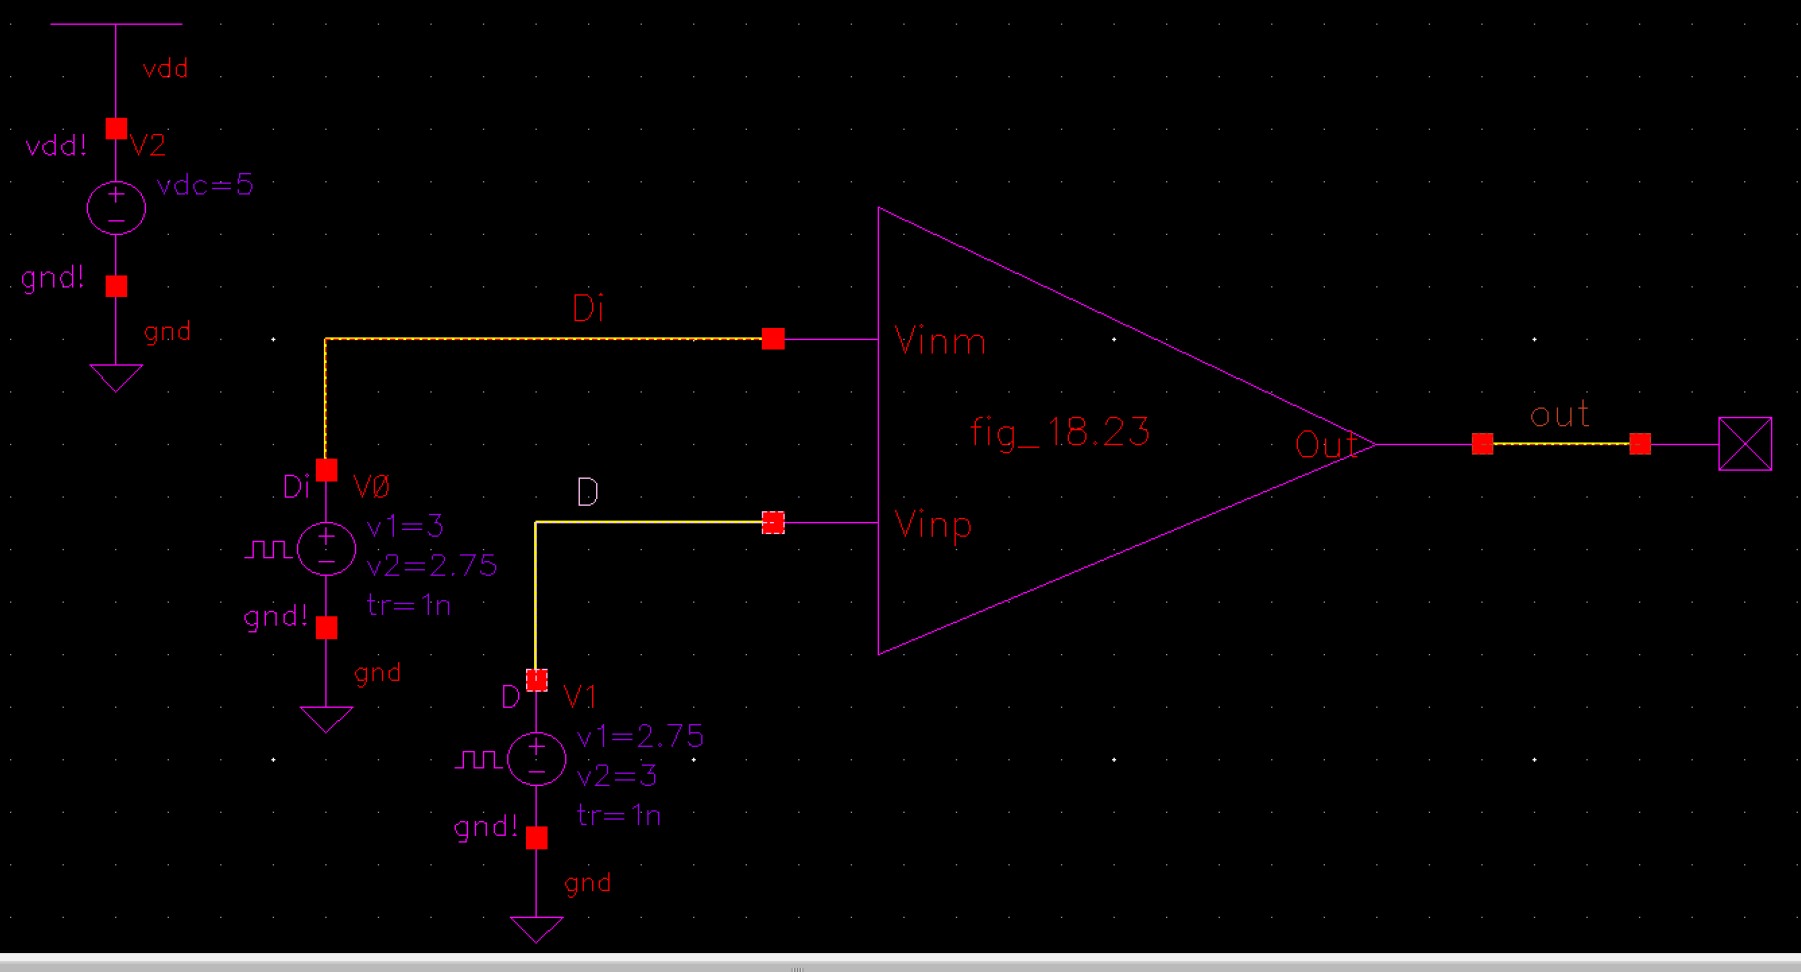Click the tr=1n parameter of V1
Image resolution: width=1801 pixels, height=972 pixels.
[619, 815]
